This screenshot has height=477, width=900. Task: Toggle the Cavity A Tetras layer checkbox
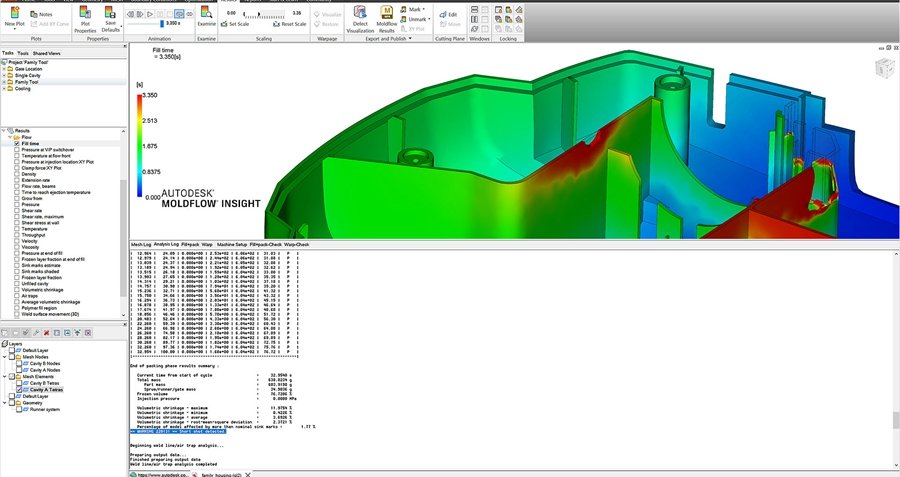[19, 390]
